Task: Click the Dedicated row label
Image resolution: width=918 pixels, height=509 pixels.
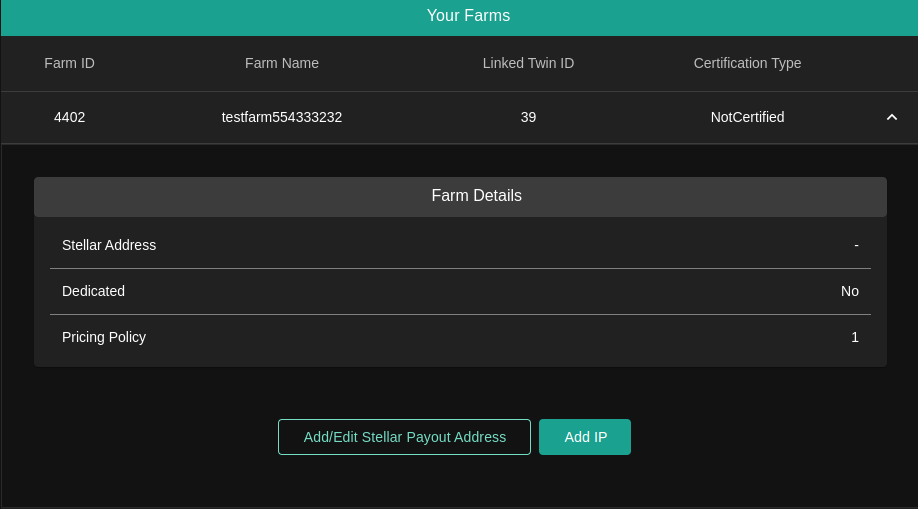Action: [x=93, y=291]
